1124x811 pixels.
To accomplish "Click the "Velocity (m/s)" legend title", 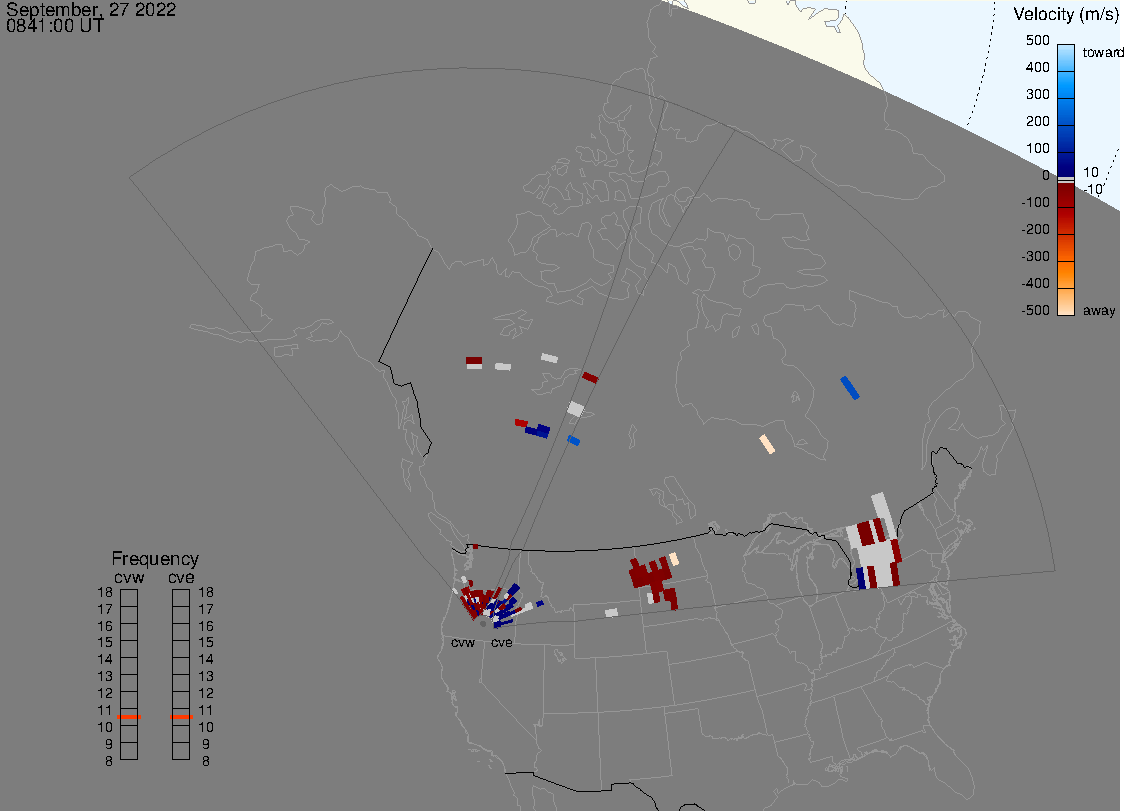I will click(x=1066, y=14).
